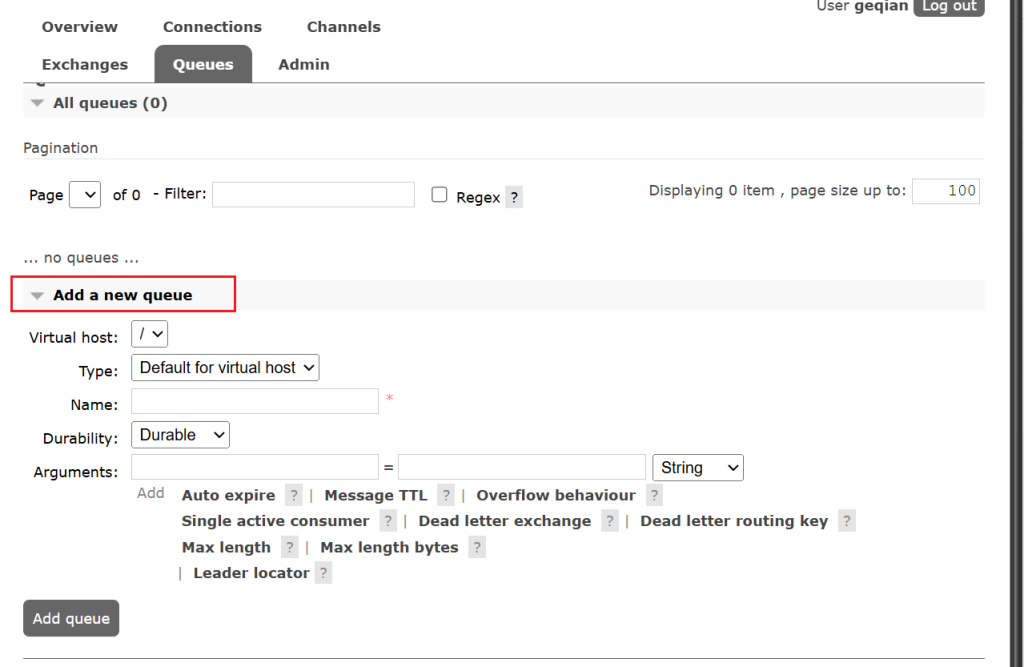The image size is (1024, 667).
Task: Click help icon next to Regex
Action: click(514, 197)
